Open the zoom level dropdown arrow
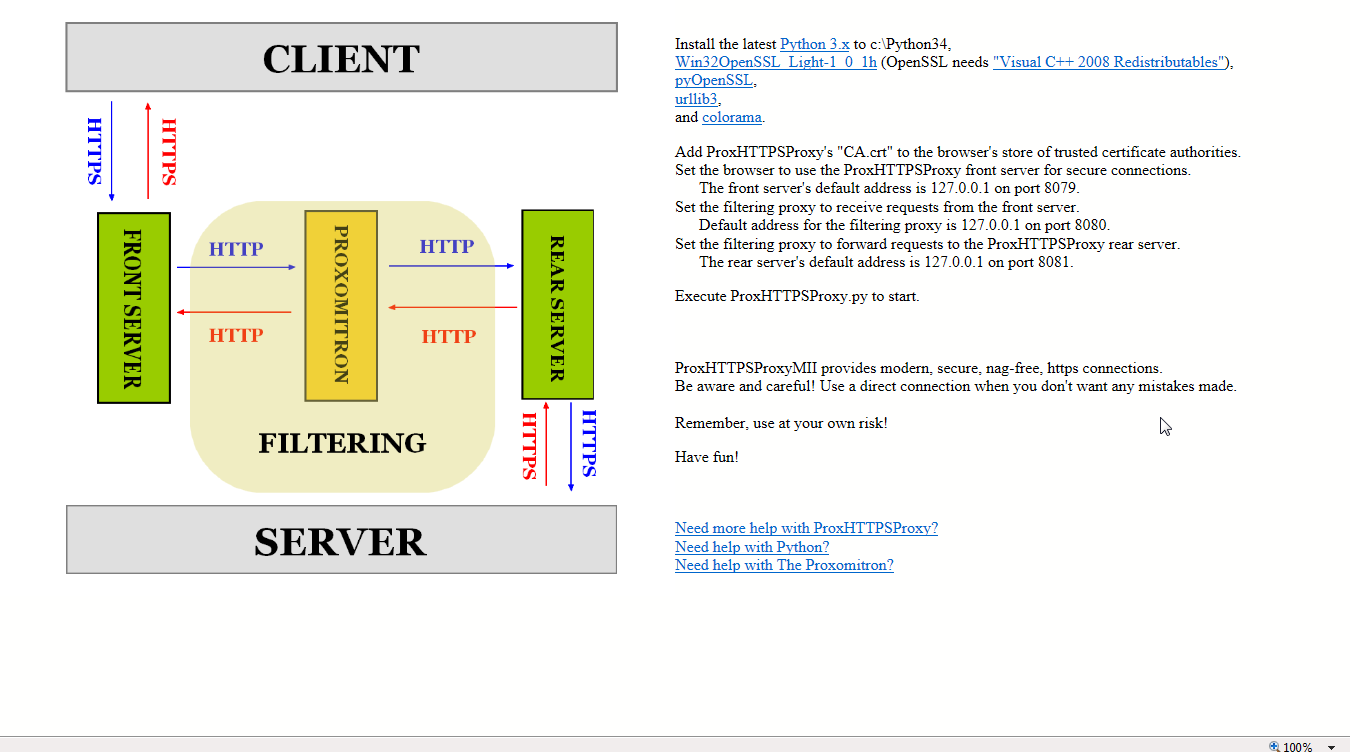1350x752 pixels. pos(1331,747)
